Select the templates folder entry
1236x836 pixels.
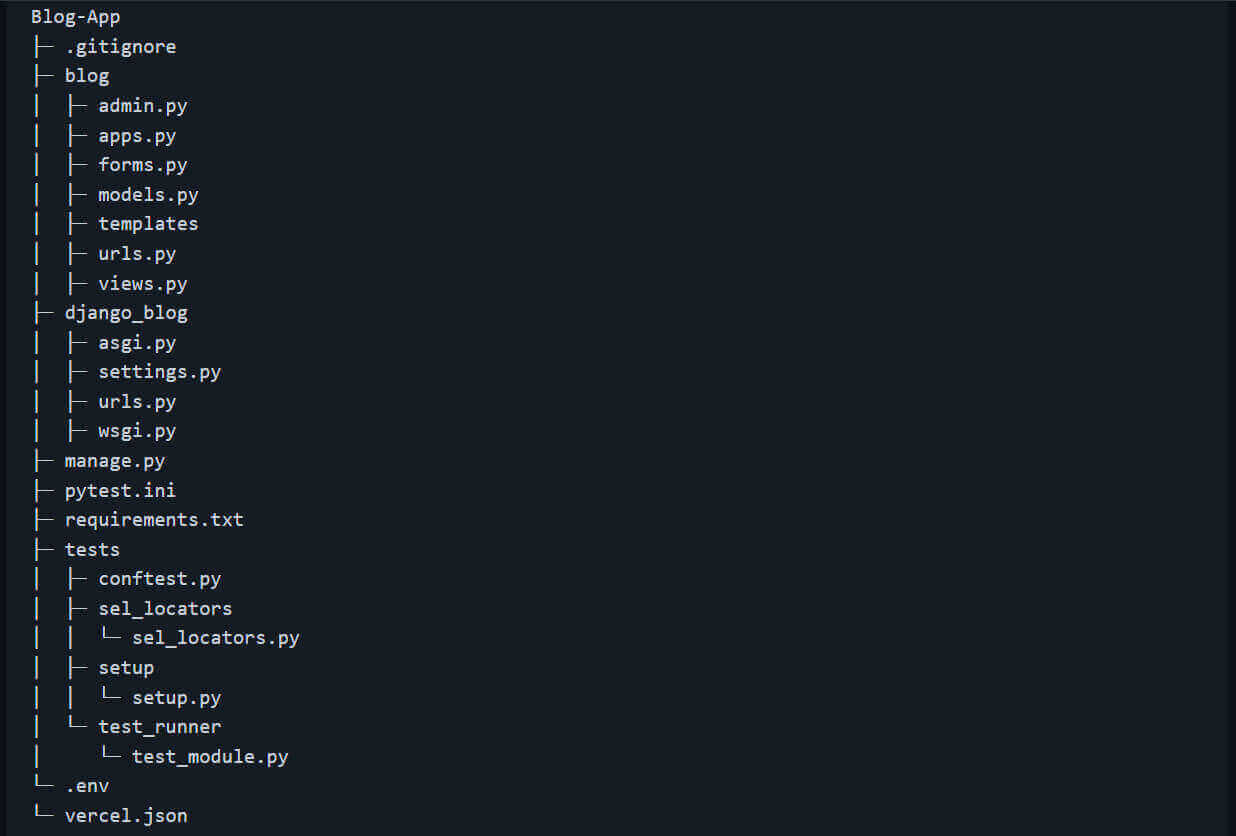[148, 224]
